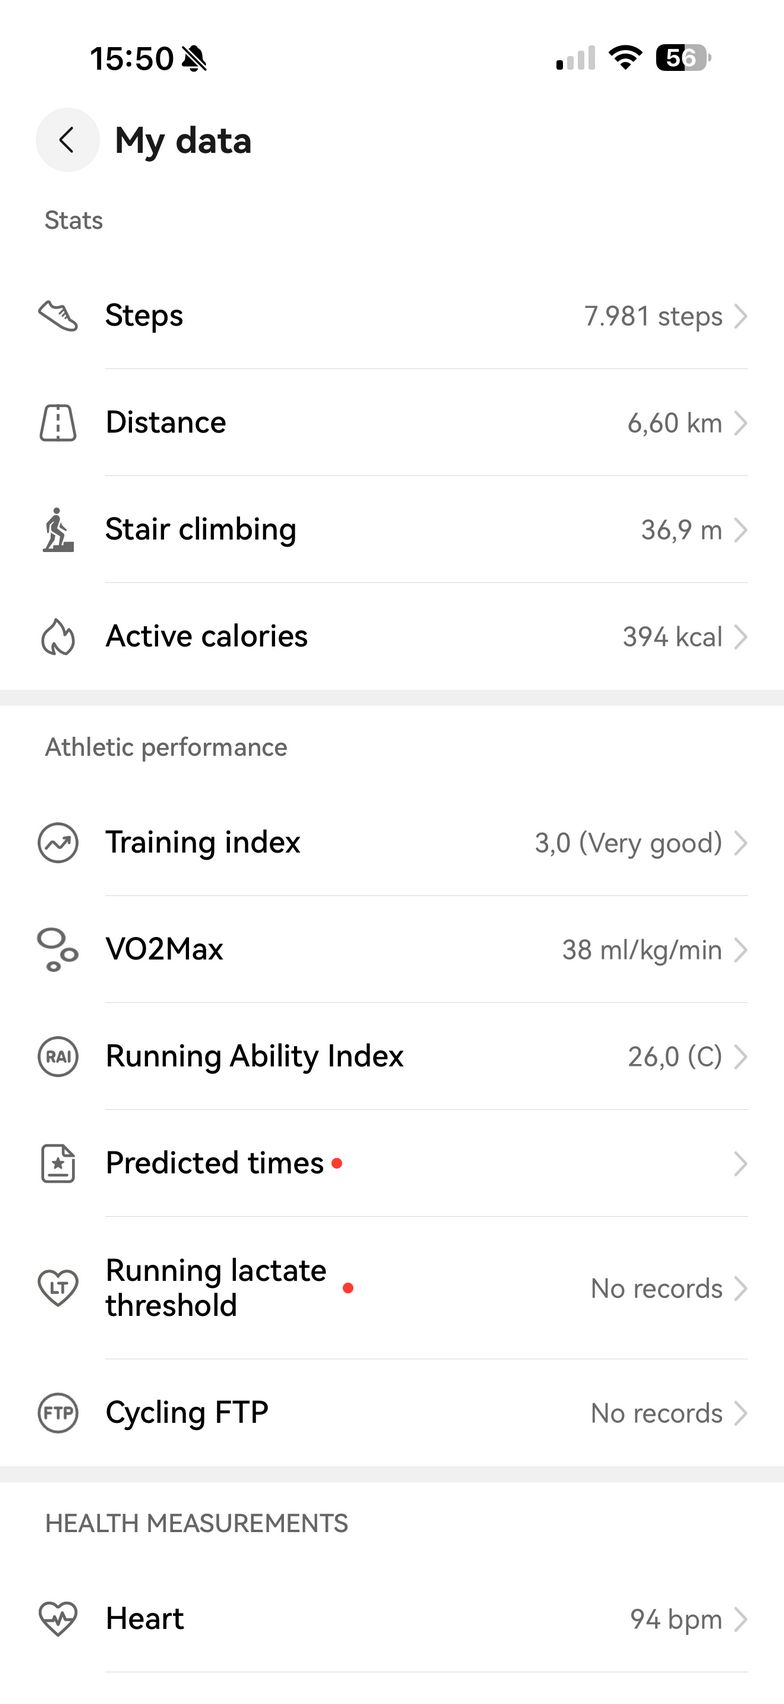Open the 6,60 km distance value

point(674,423)
